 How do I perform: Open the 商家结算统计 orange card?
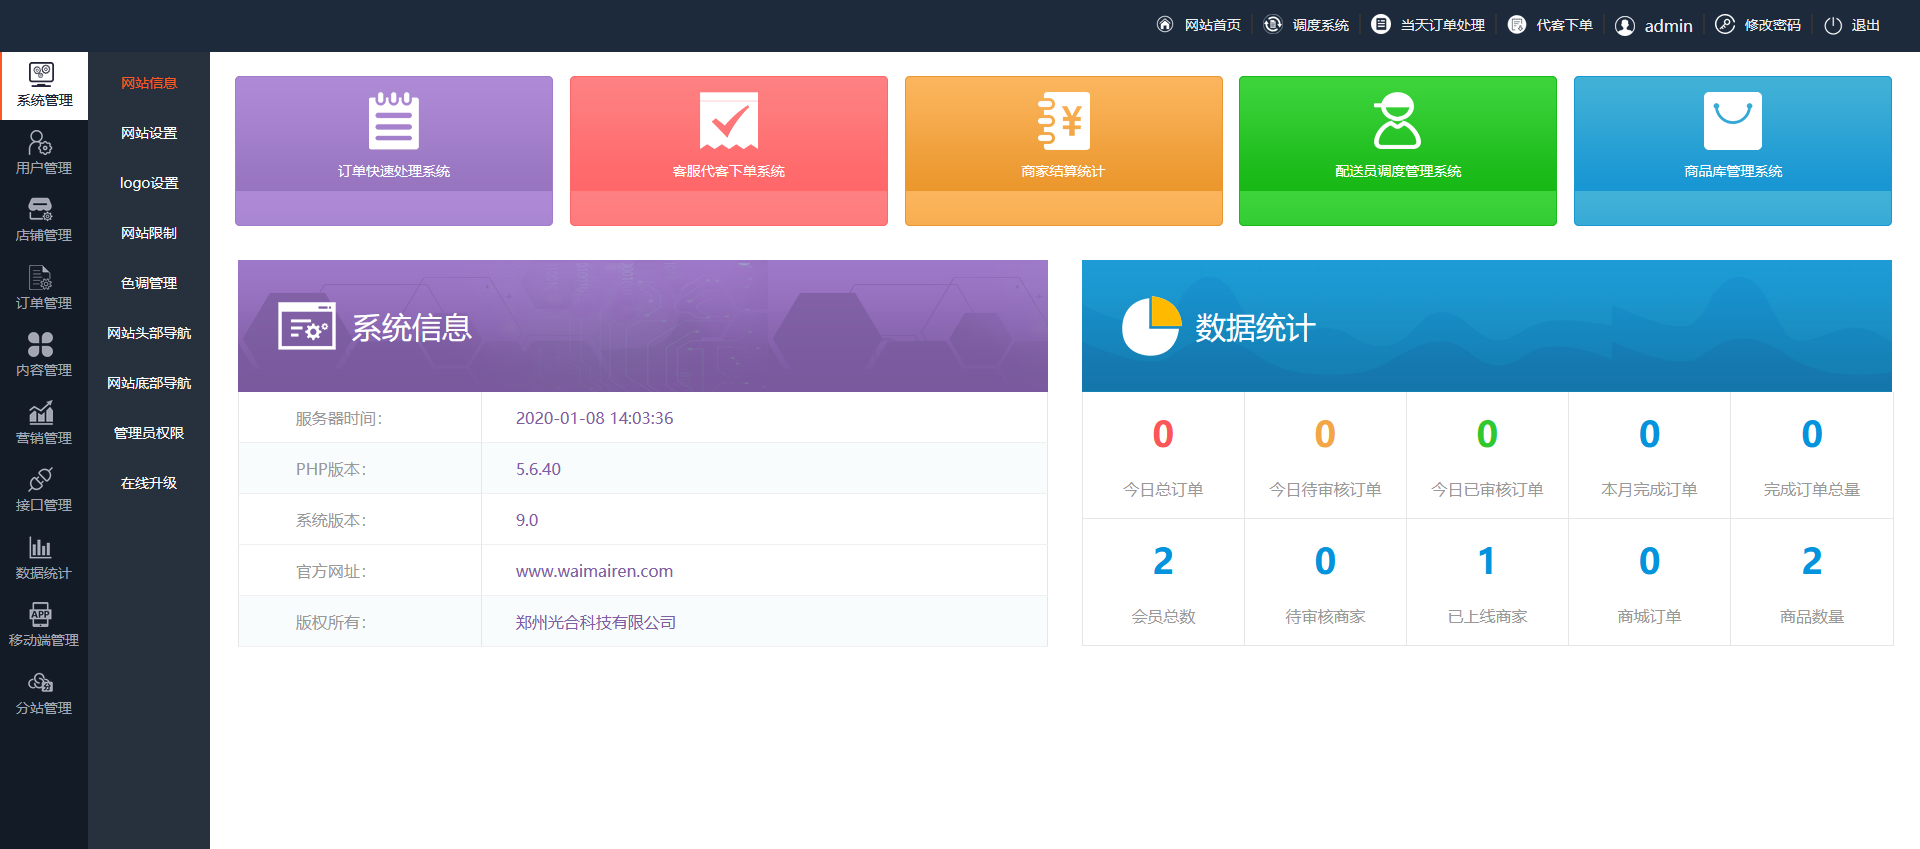click(1063, 150)
